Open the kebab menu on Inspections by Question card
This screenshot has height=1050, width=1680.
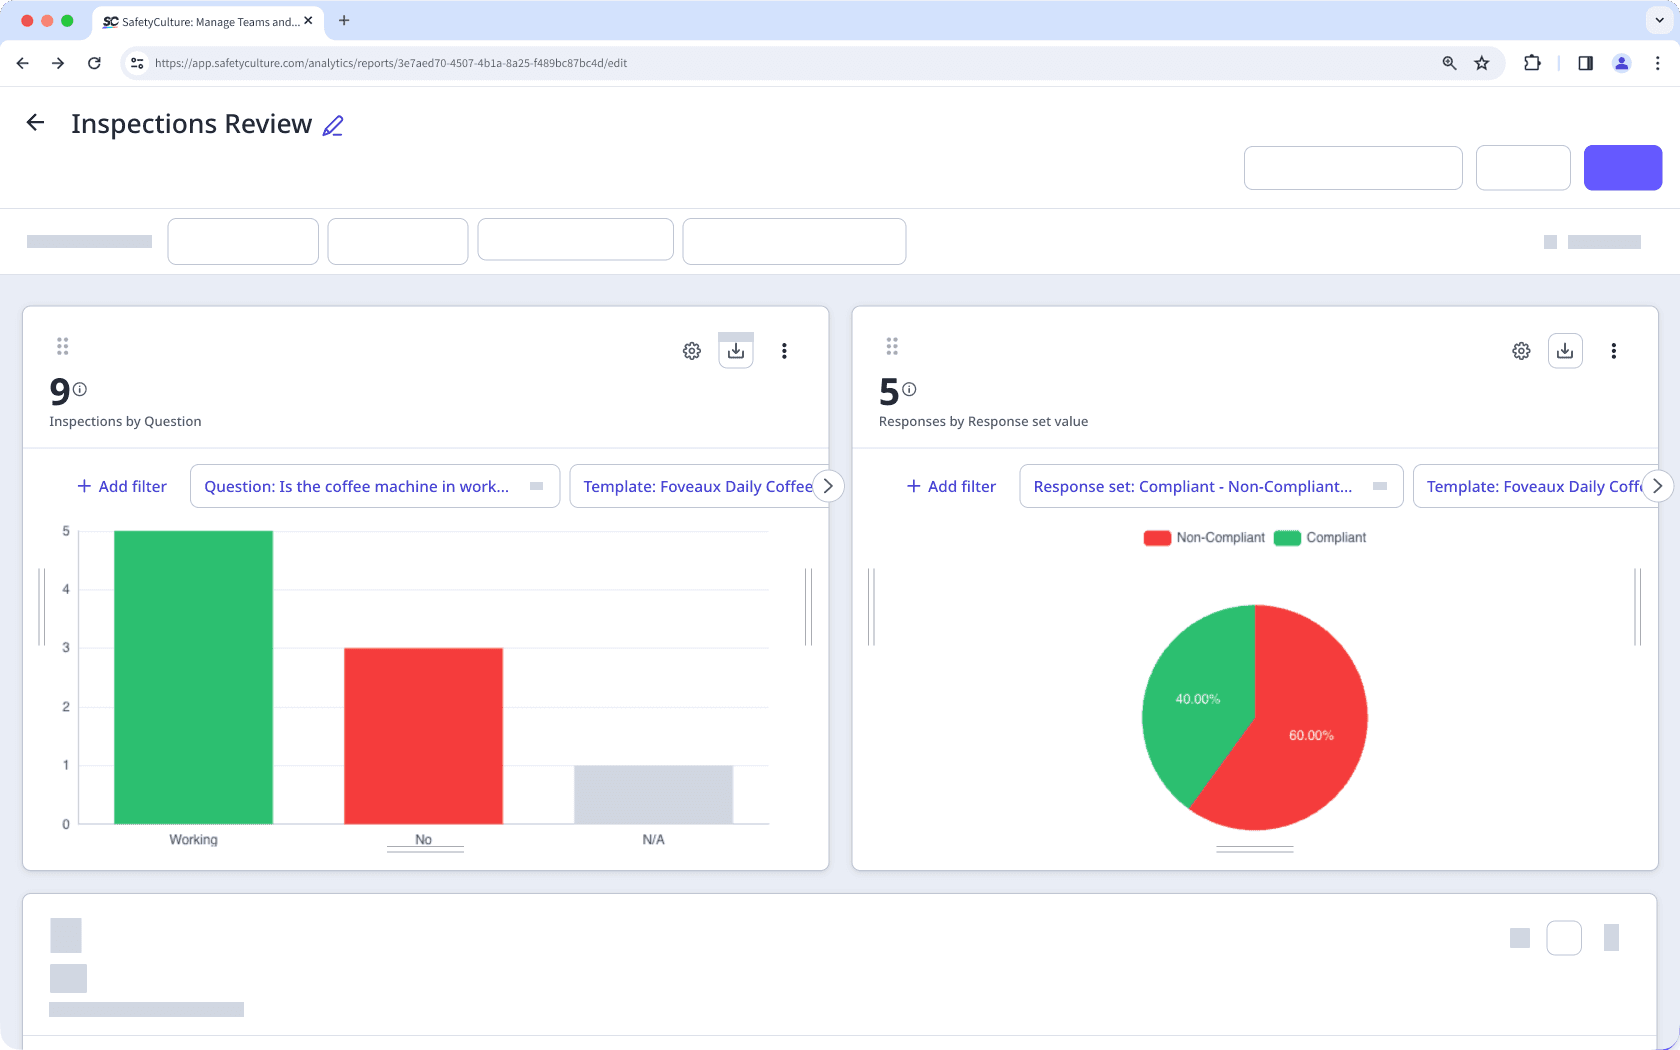point(784,351)
